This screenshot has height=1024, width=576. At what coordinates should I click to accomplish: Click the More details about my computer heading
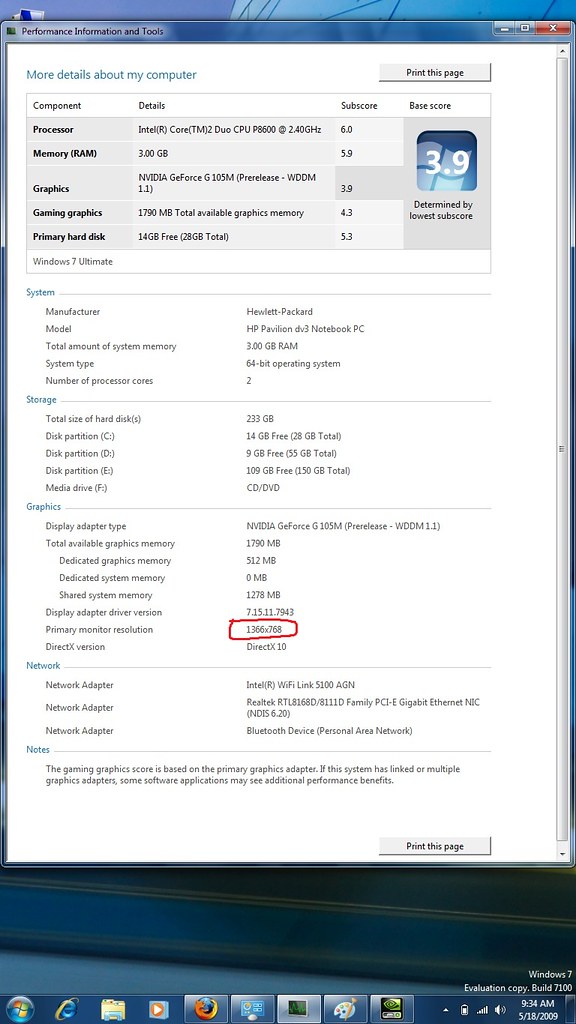tap(111, 74)
